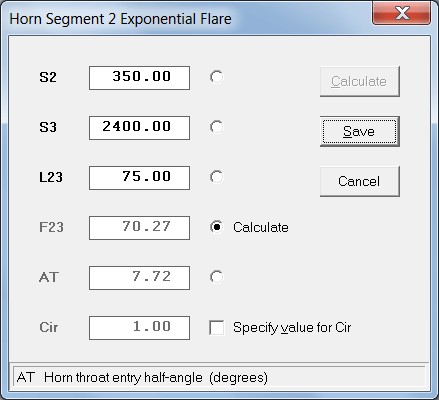Select the S3 radio button

[217, 127]
